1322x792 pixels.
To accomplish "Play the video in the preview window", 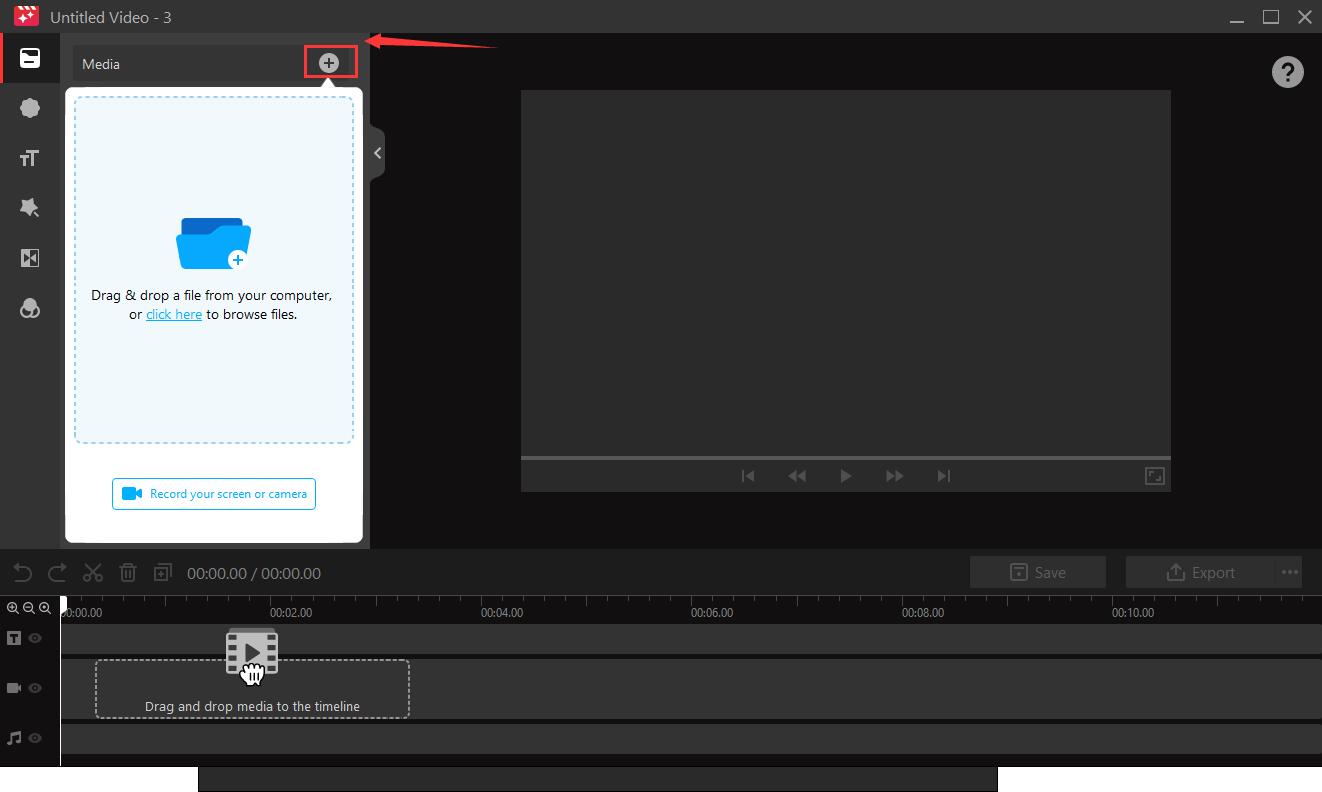I will [x=845, y=475].
